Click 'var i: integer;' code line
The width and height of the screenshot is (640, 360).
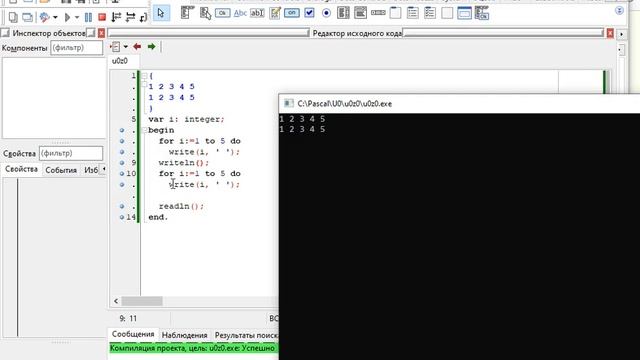click(x=187, y=119)
